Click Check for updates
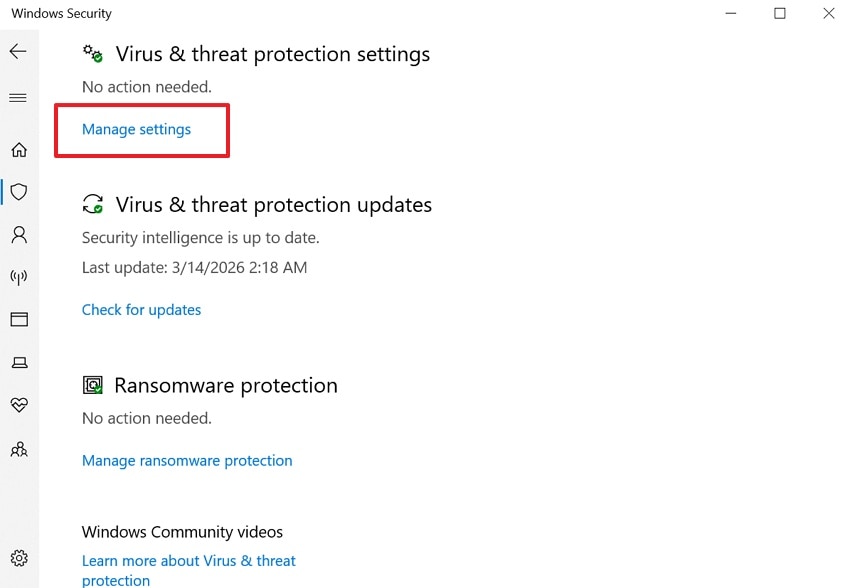The image size is (850, 588). (141, 310)
